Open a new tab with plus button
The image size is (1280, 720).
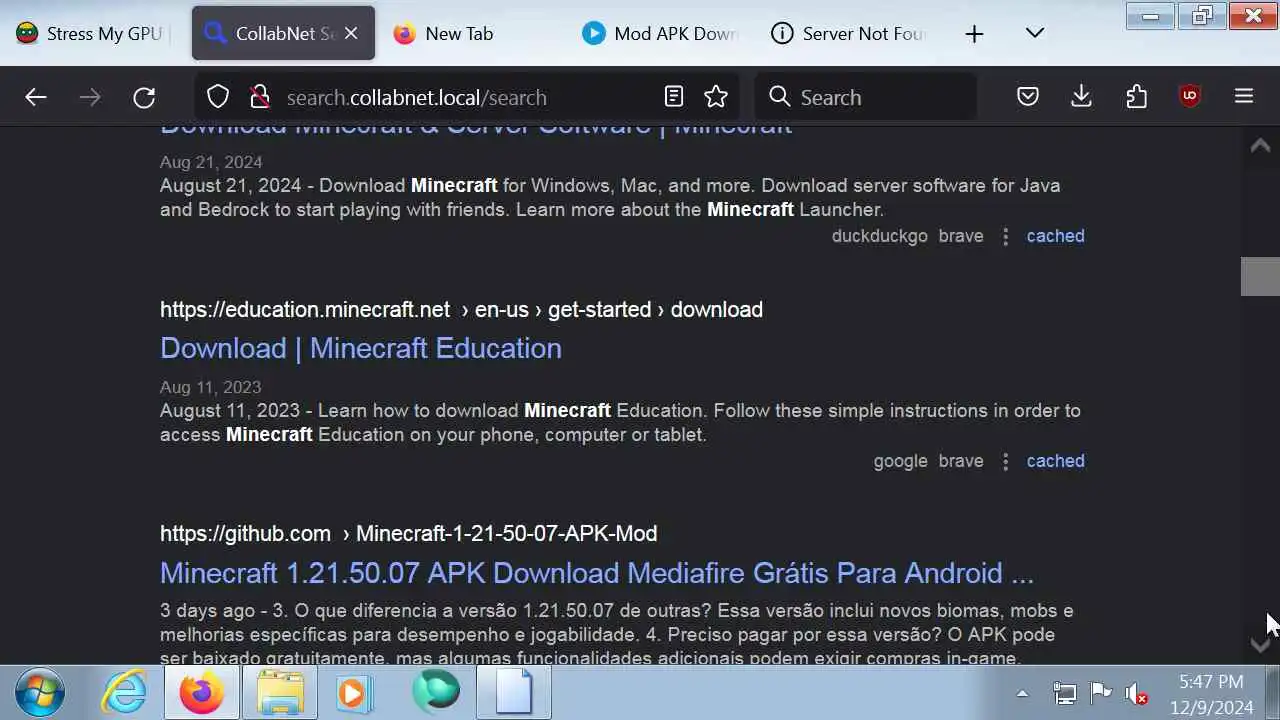pyautogui.click(x=974, y=34)
